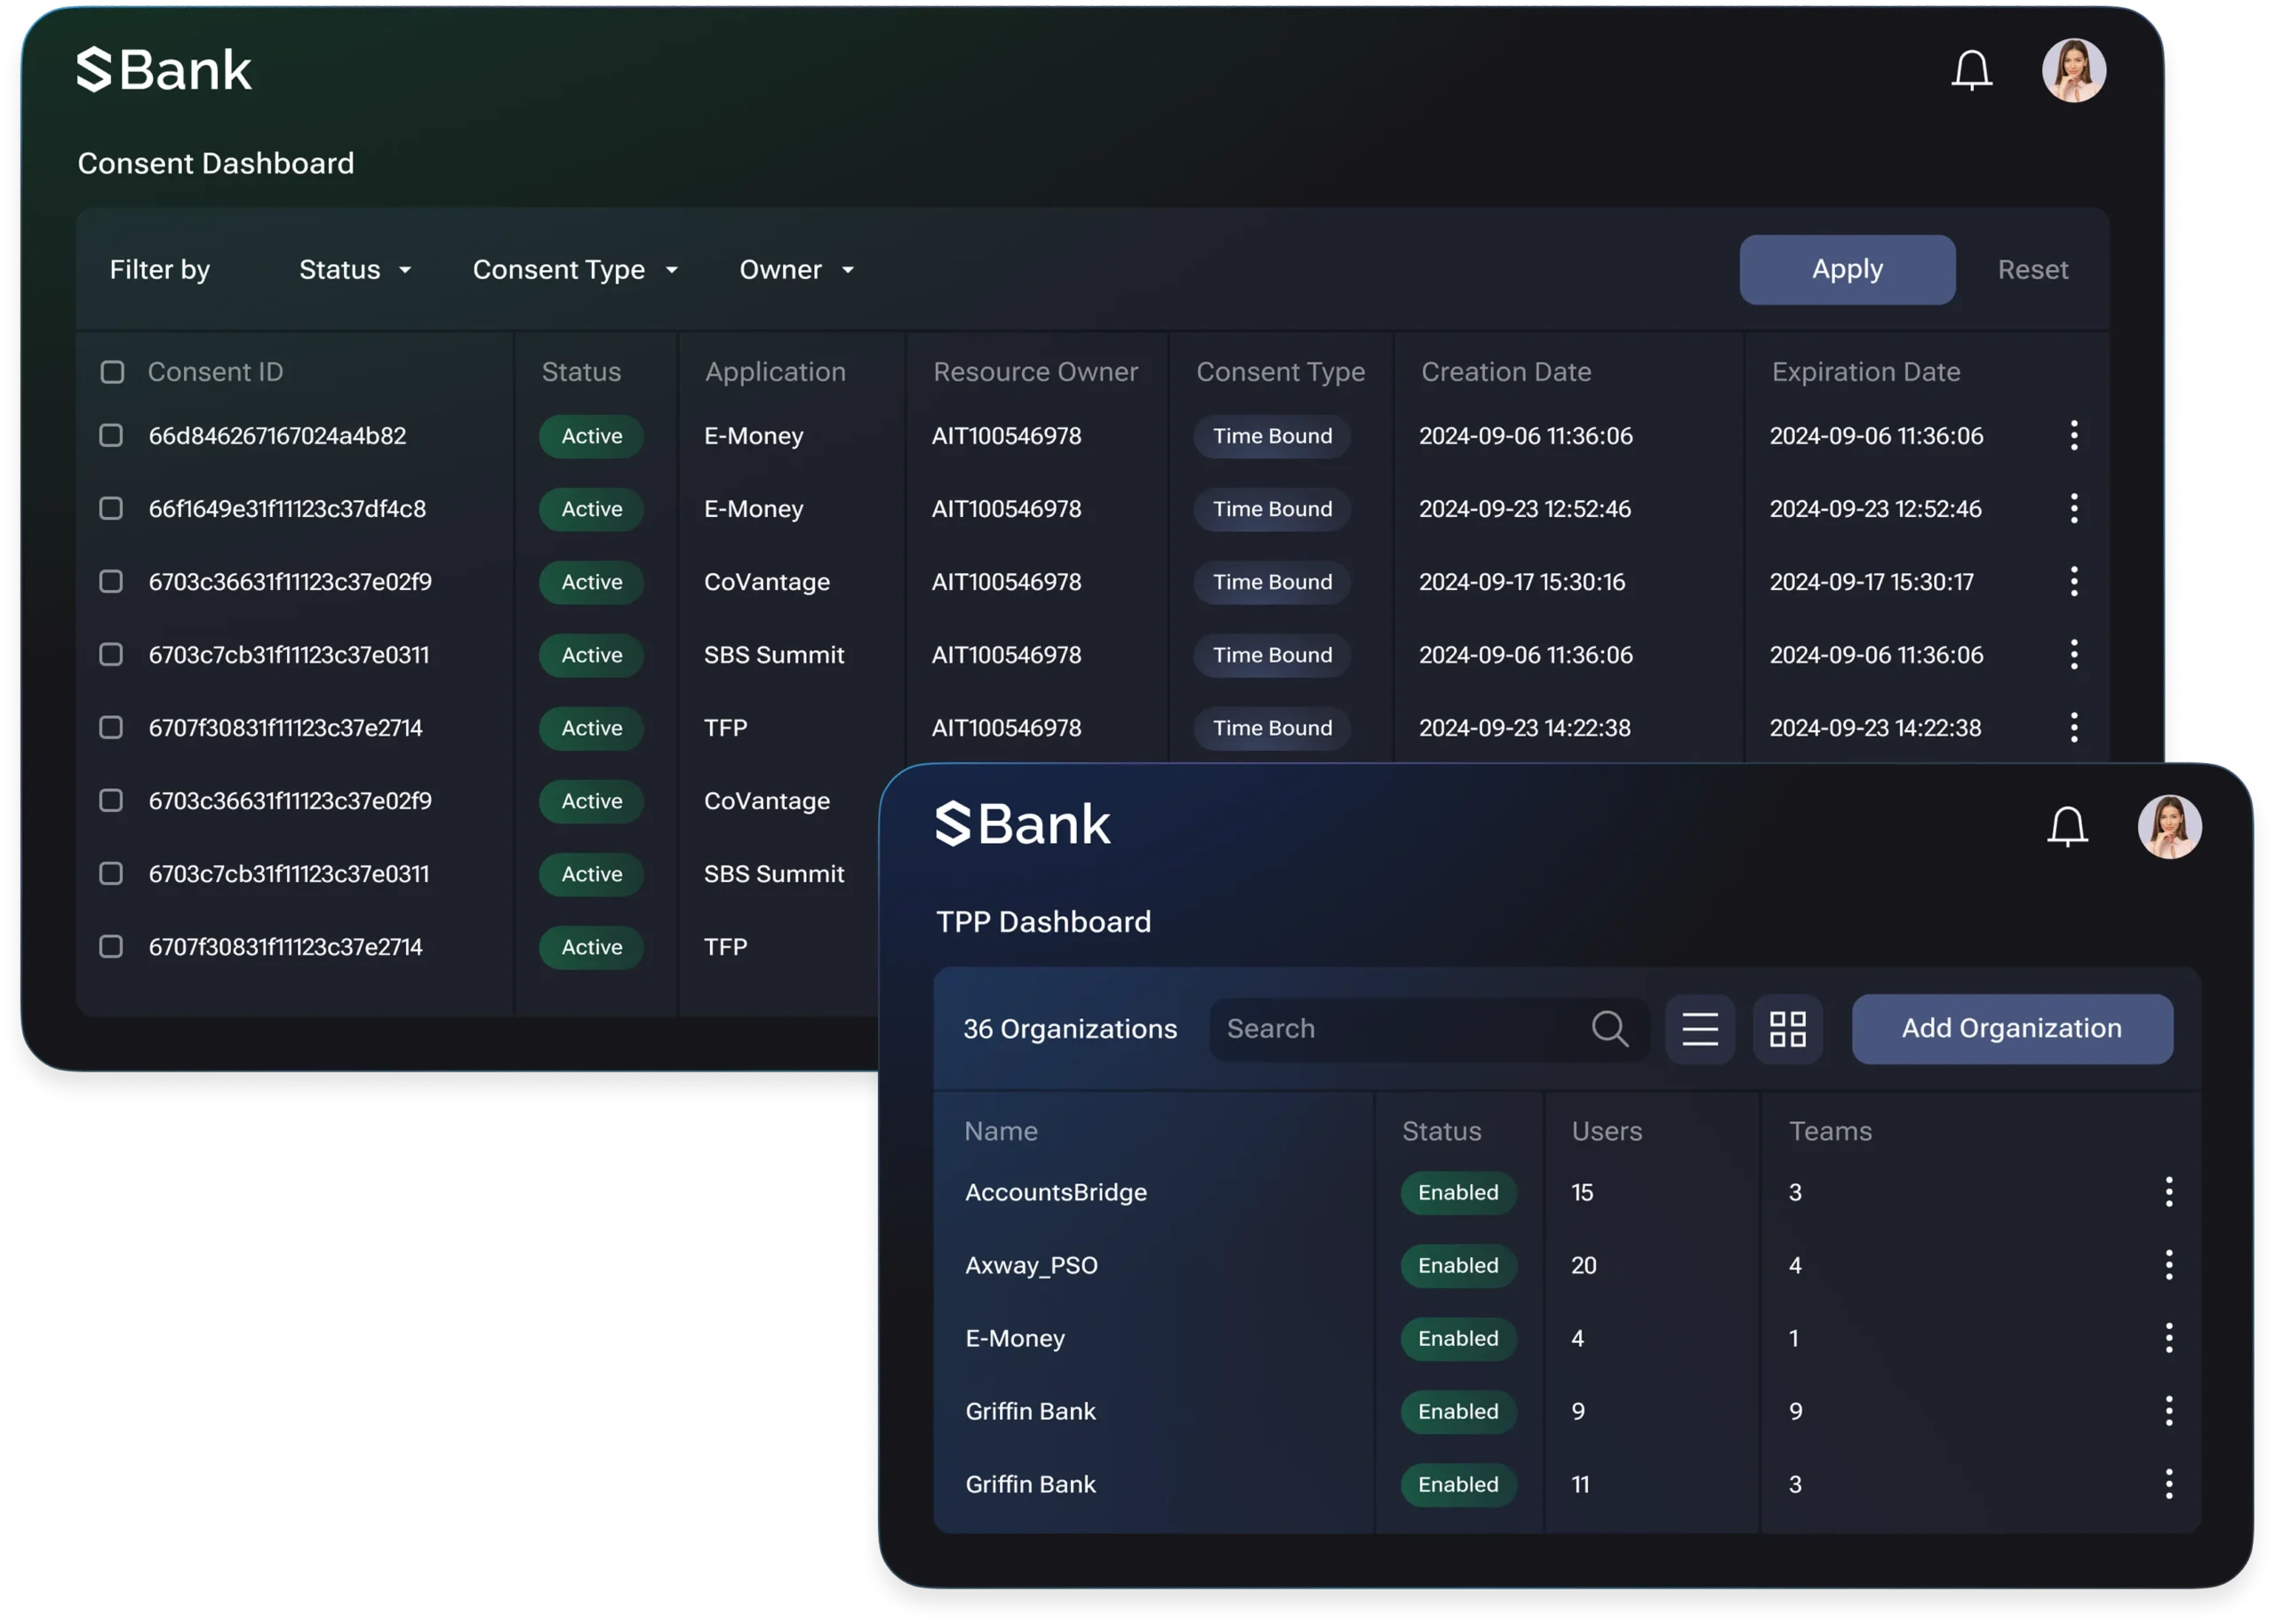Switch to grid view in TPP Dashboard
The width and height of the screenshot is (2275, 1624).
pos(1787,1029)
